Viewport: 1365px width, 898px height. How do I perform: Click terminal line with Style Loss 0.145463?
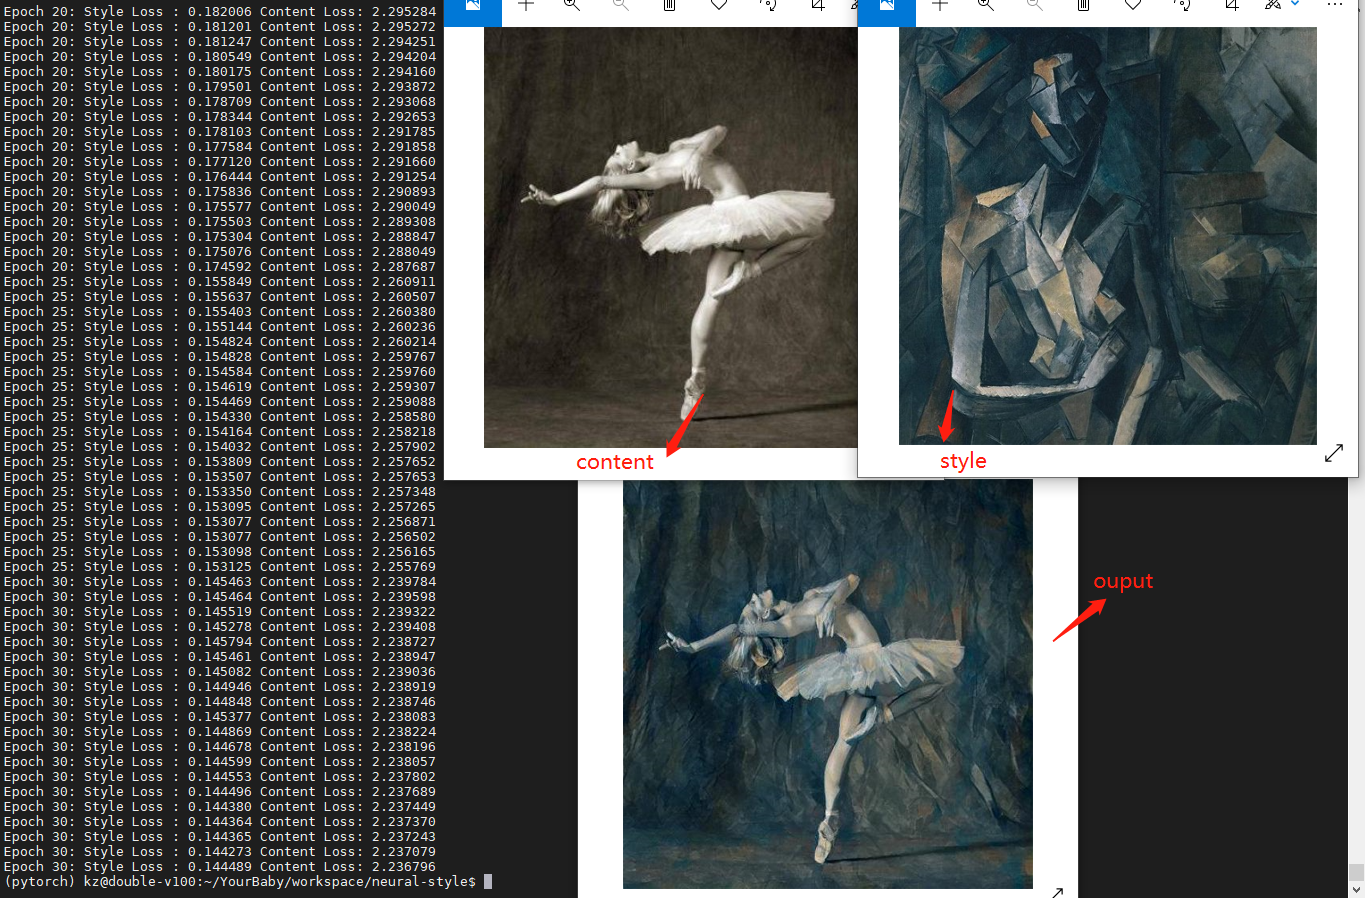[220, 582]
